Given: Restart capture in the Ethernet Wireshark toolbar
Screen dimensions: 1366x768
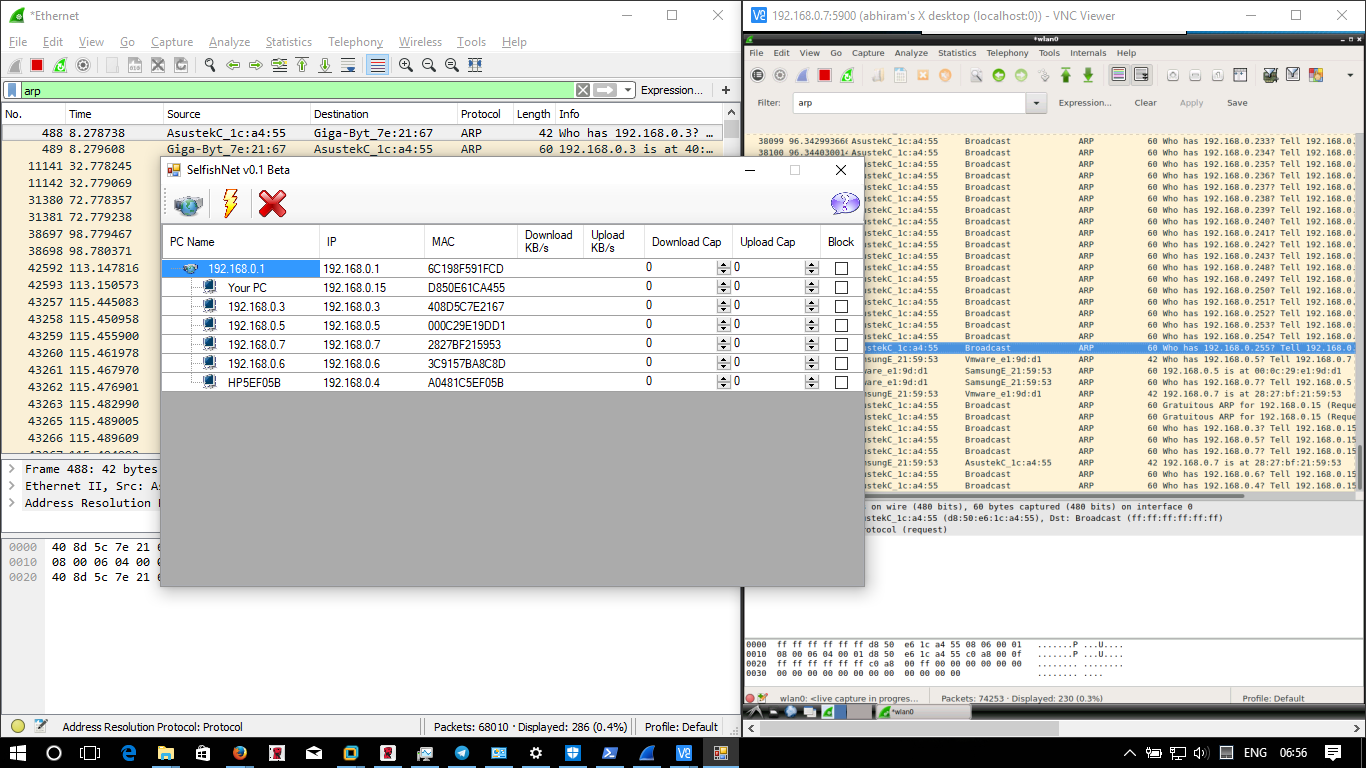Looking at the screenshot, I should click(60, 65).
